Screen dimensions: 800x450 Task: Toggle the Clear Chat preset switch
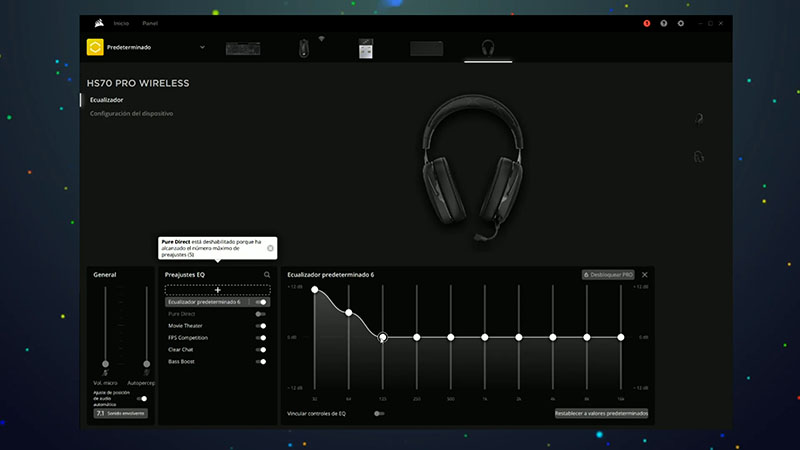(x=261, y=349)
